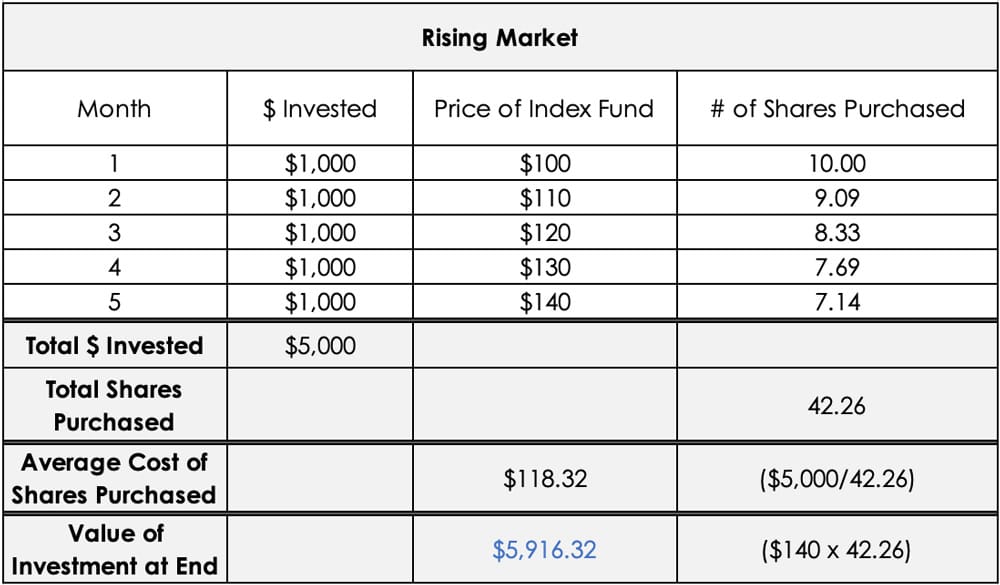Click the Total Shares Purchased label

(x=114, y=405)
